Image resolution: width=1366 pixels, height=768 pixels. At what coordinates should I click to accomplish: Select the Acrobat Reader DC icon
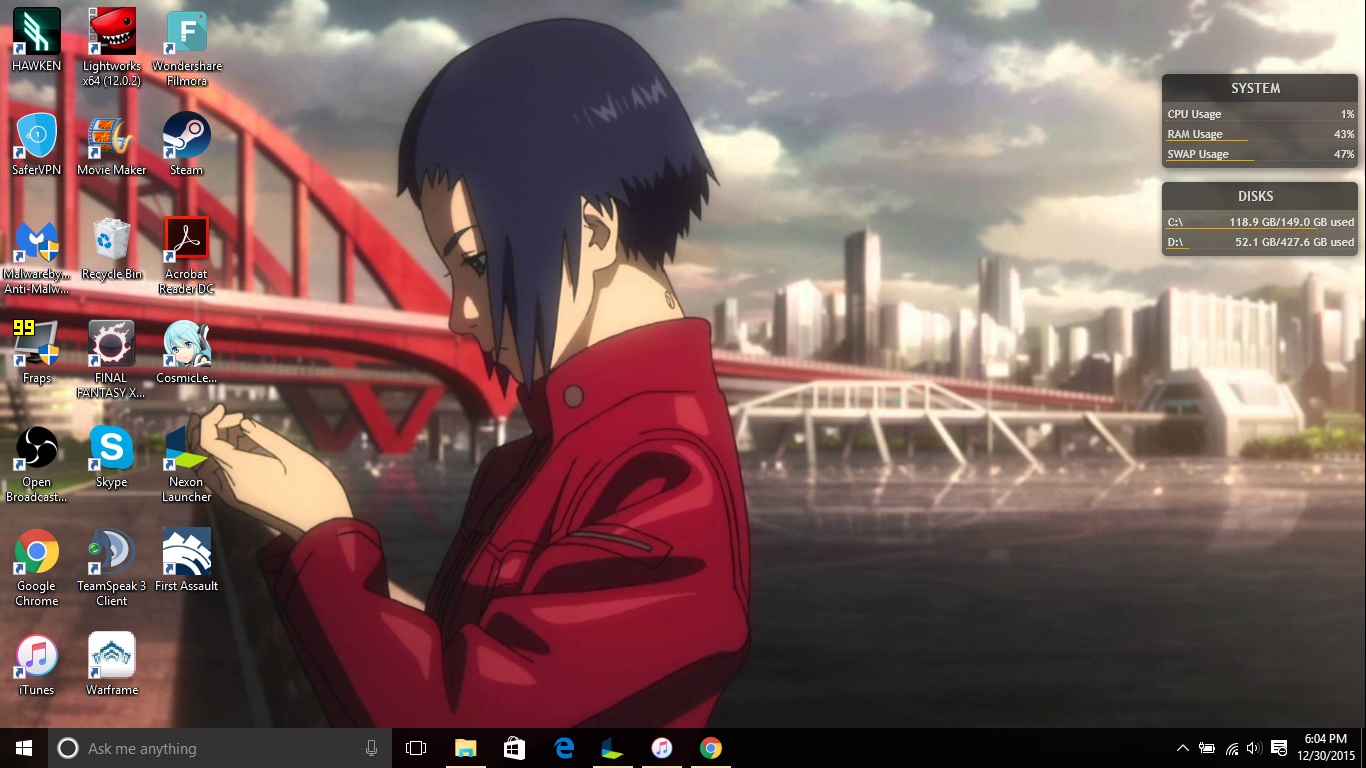[x=186, y=240]
